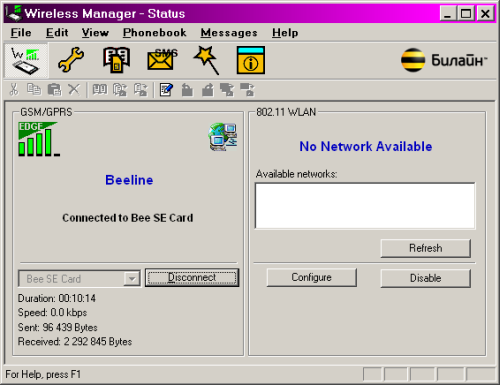Viewport: 500px width, 385px height.
Task: Open the Help menu
Action: pos(285,33)
